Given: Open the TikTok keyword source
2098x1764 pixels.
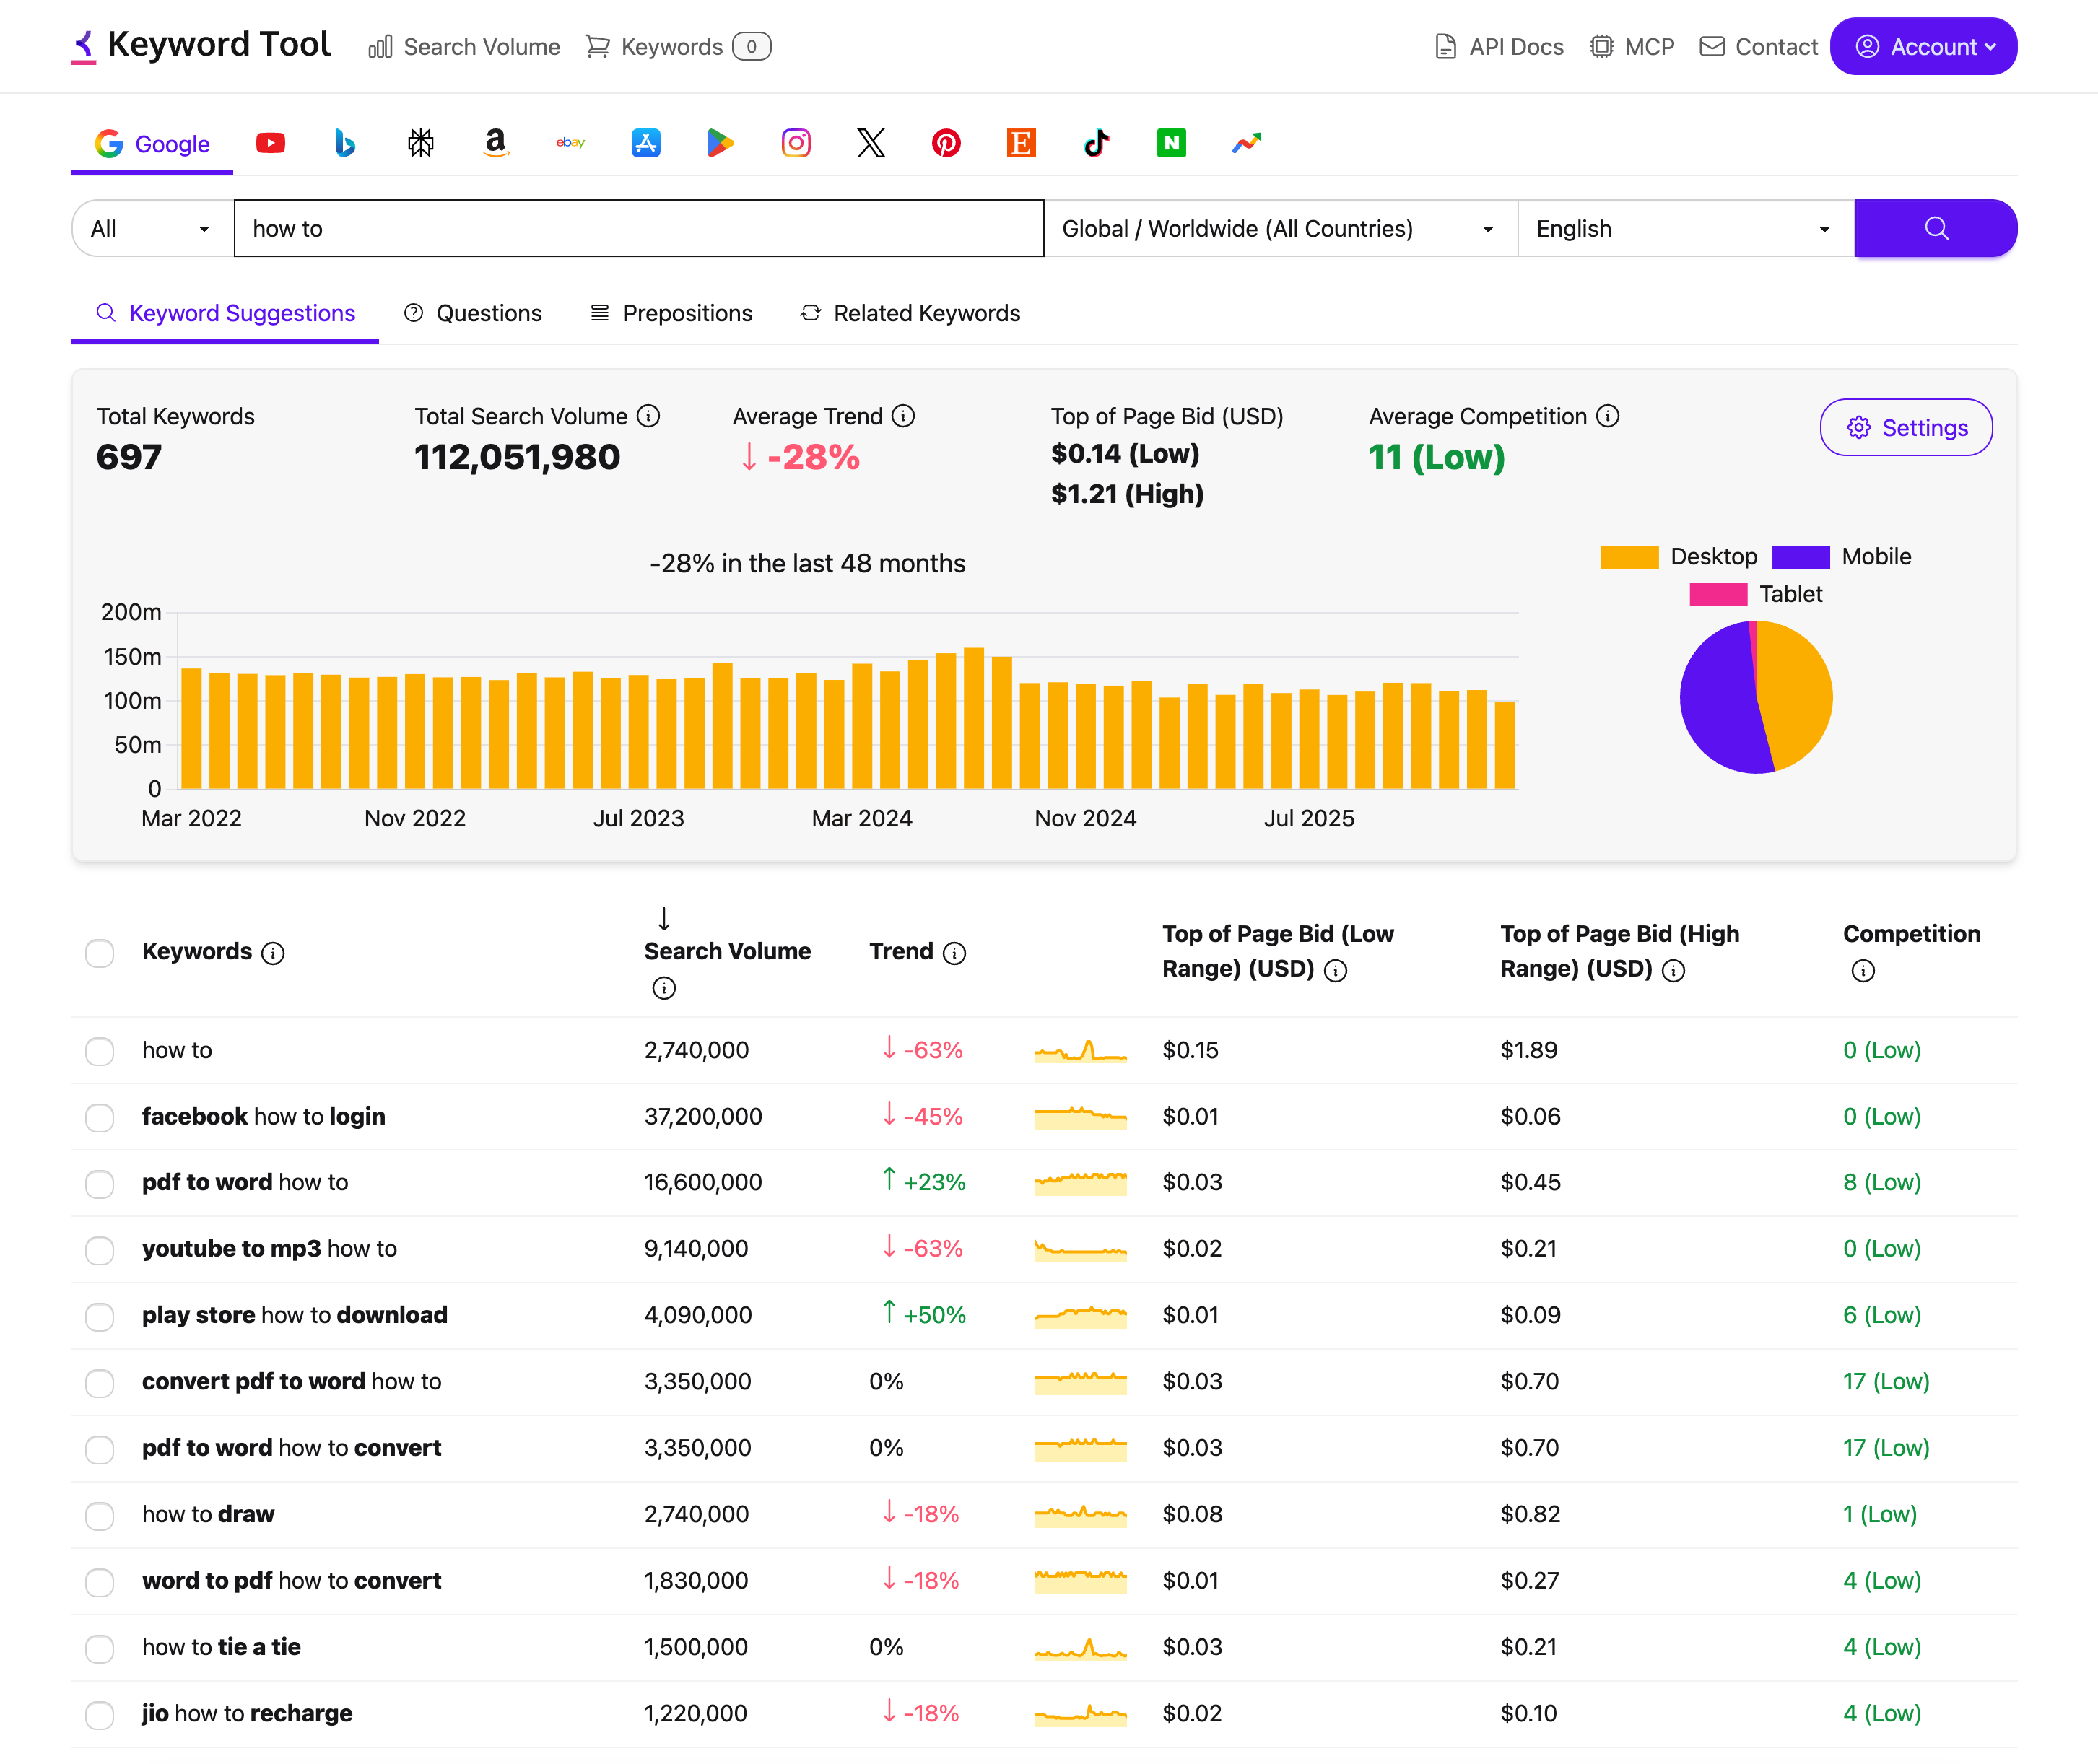Looking at the screenshot, I should click(x=1096, y=143).
